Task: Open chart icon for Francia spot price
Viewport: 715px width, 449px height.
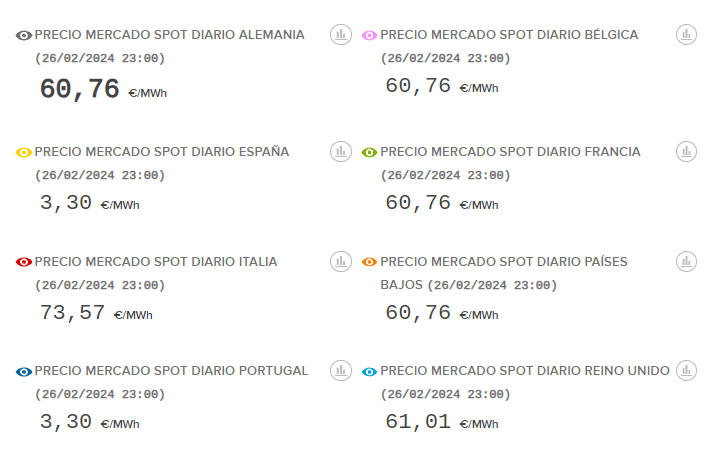Action: click(686, 152)
